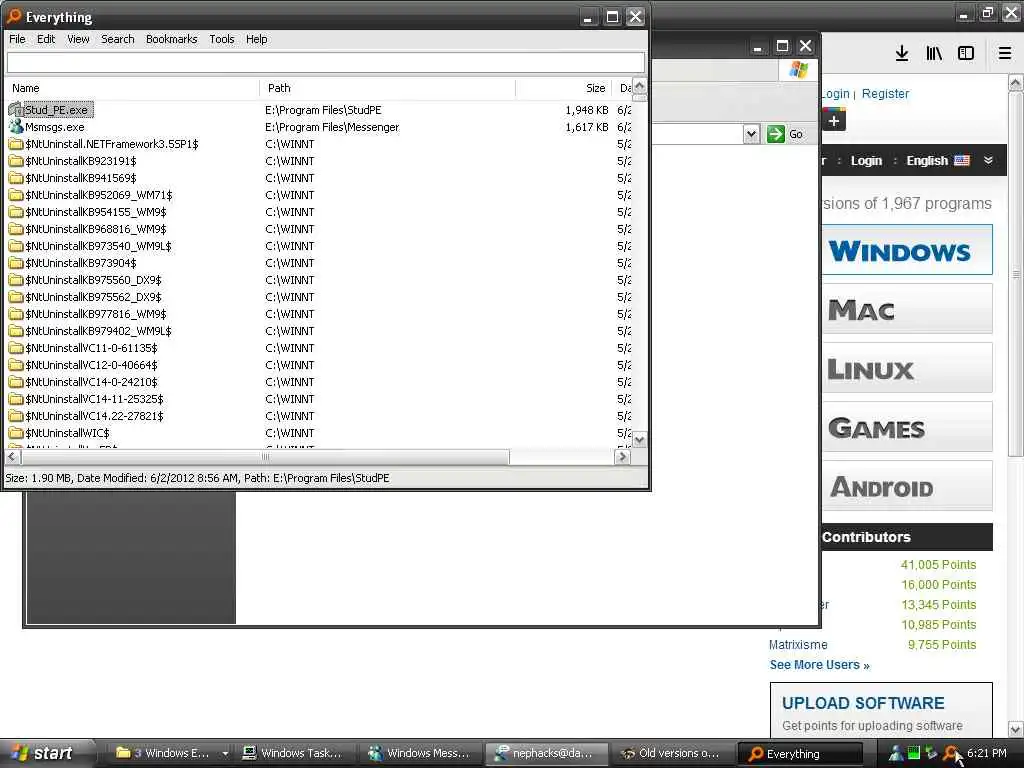Open Firefox downloads arrow icon
This screenshot has height=768, width=1024.
[x=902, y=53]
